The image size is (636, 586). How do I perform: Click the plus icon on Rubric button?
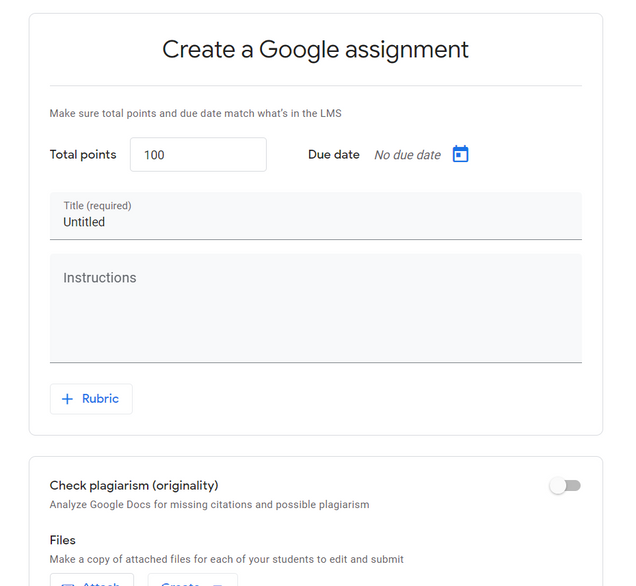point(67,399)
